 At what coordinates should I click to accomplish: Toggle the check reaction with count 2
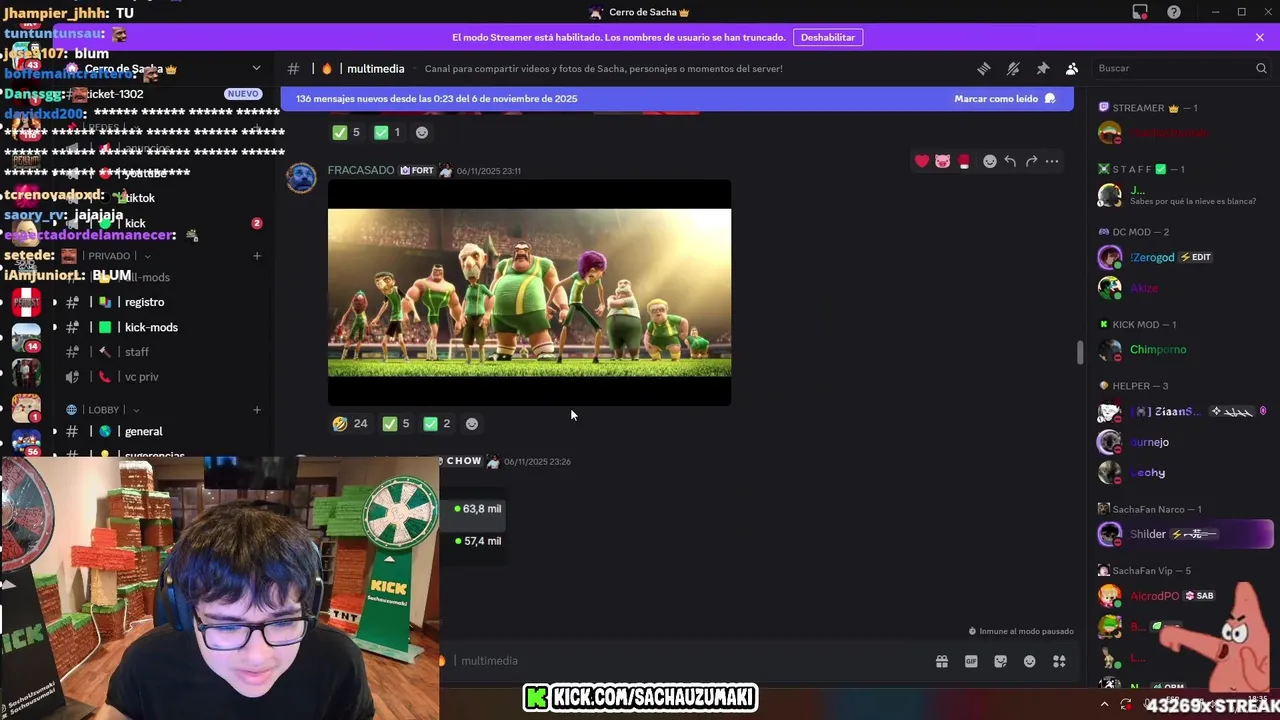pos(437,424)
